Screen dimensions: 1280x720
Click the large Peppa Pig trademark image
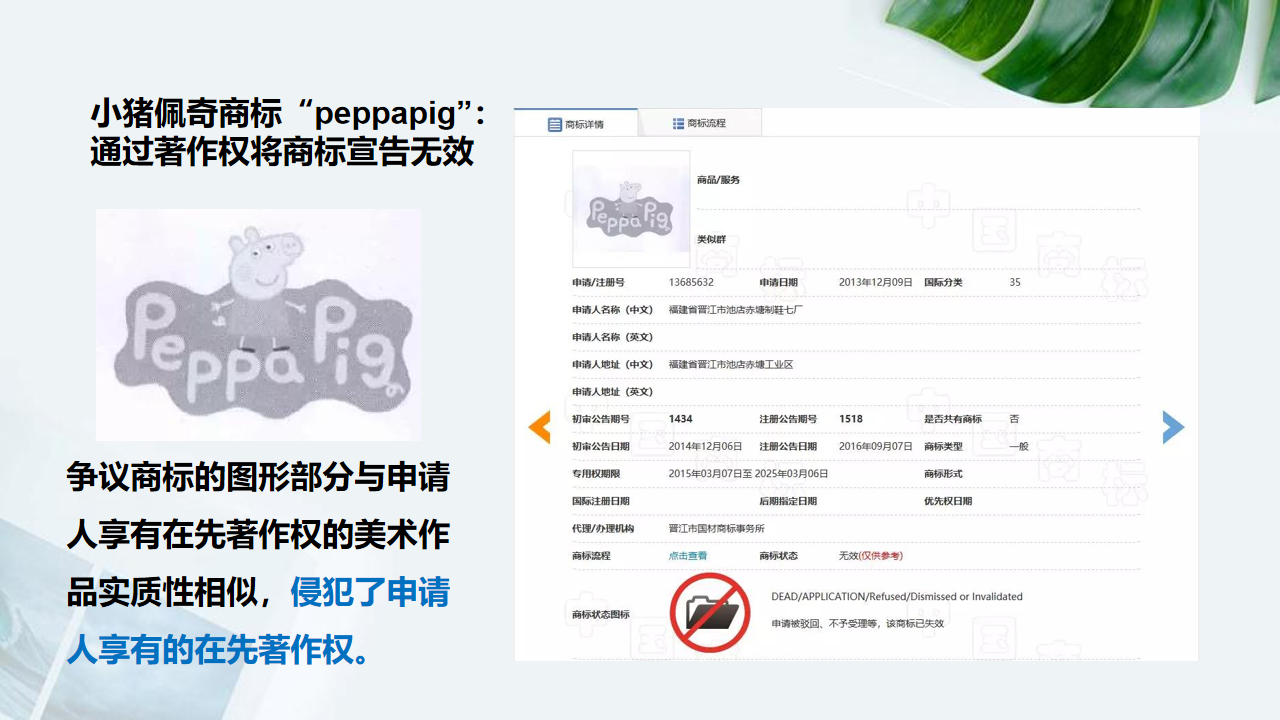258,325
